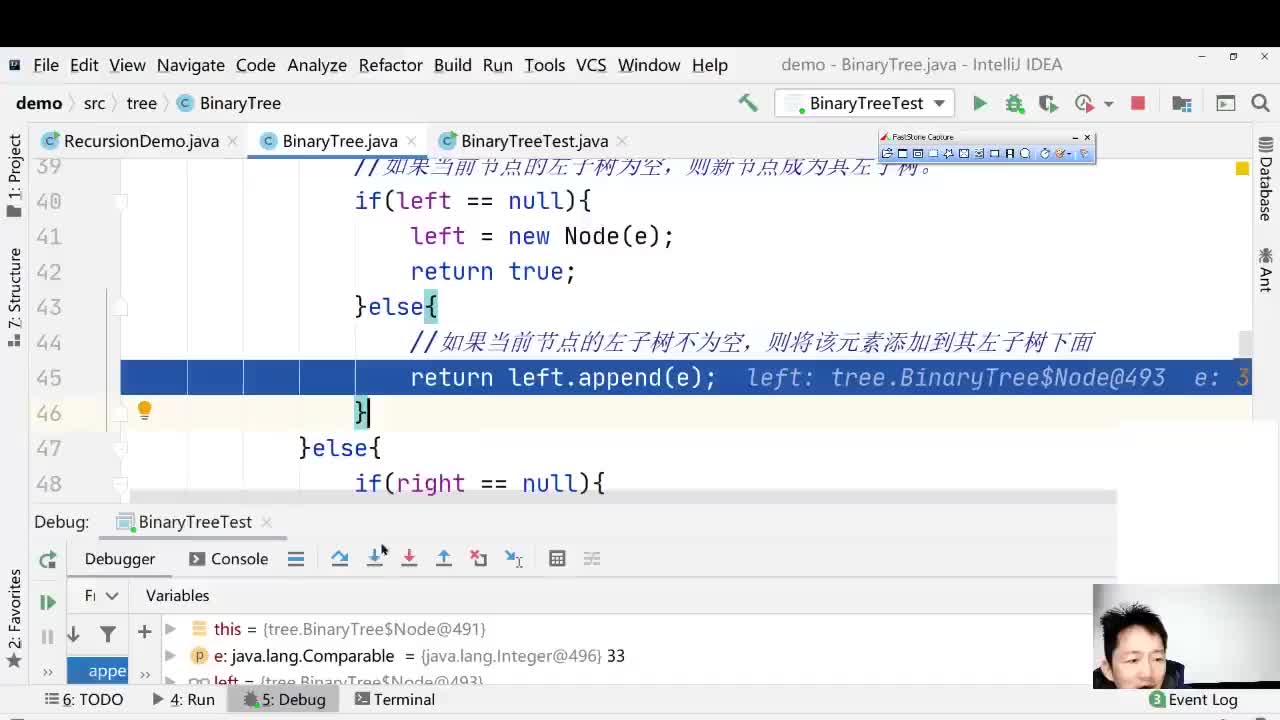Open the 7: Structure side panel

click(14, 297)
